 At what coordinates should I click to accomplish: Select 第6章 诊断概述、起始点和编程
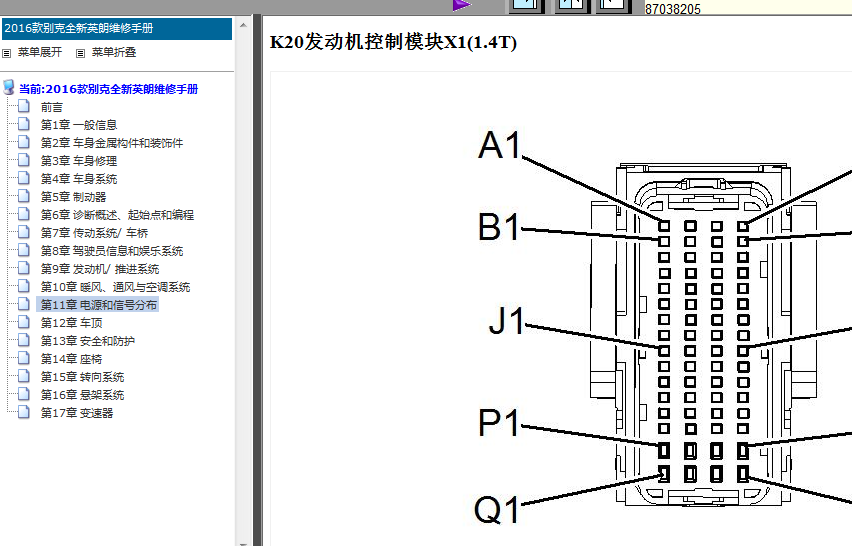tap(117, 215)
